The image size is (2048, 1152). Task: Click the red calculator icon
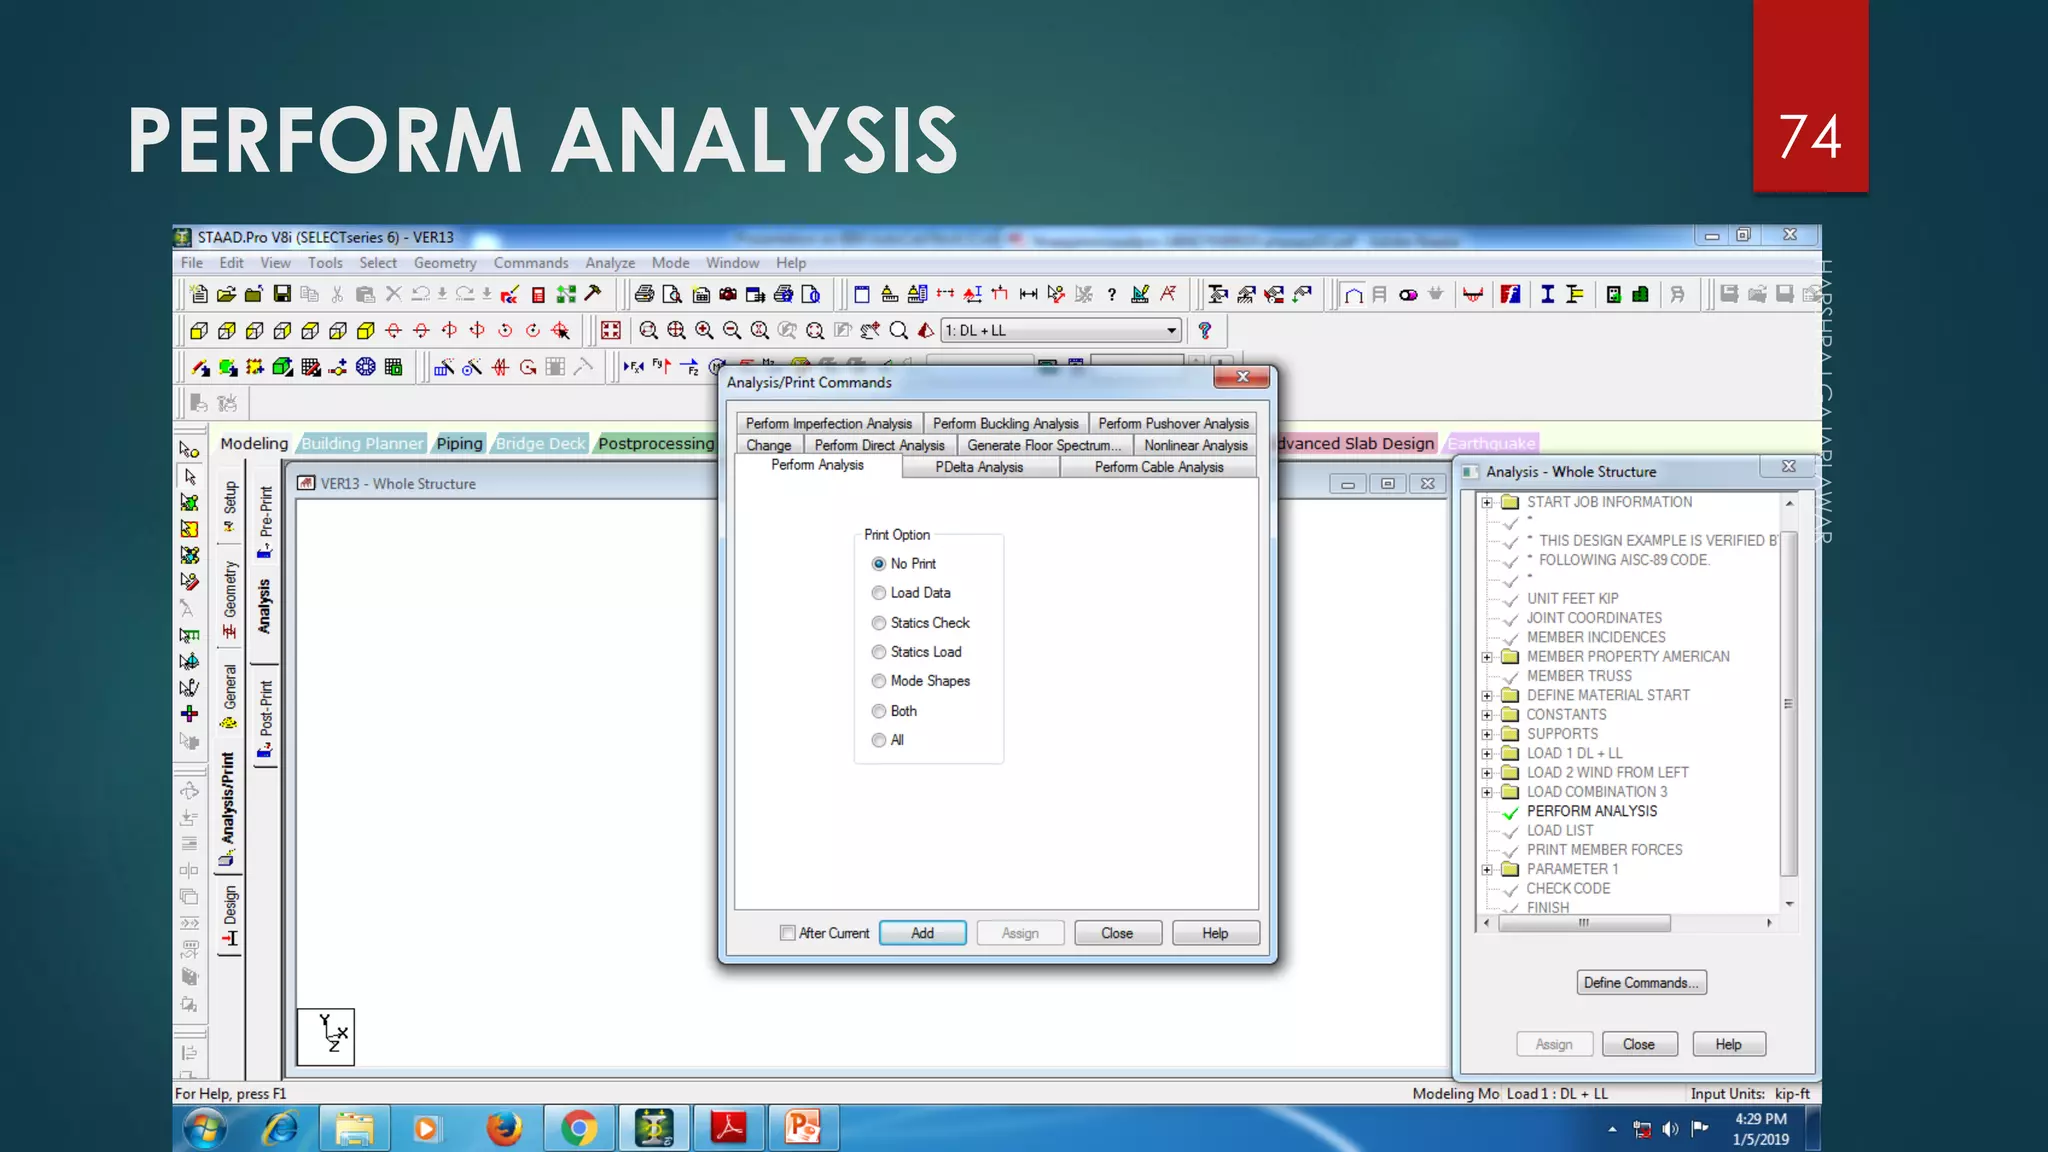tap(538, 294)
